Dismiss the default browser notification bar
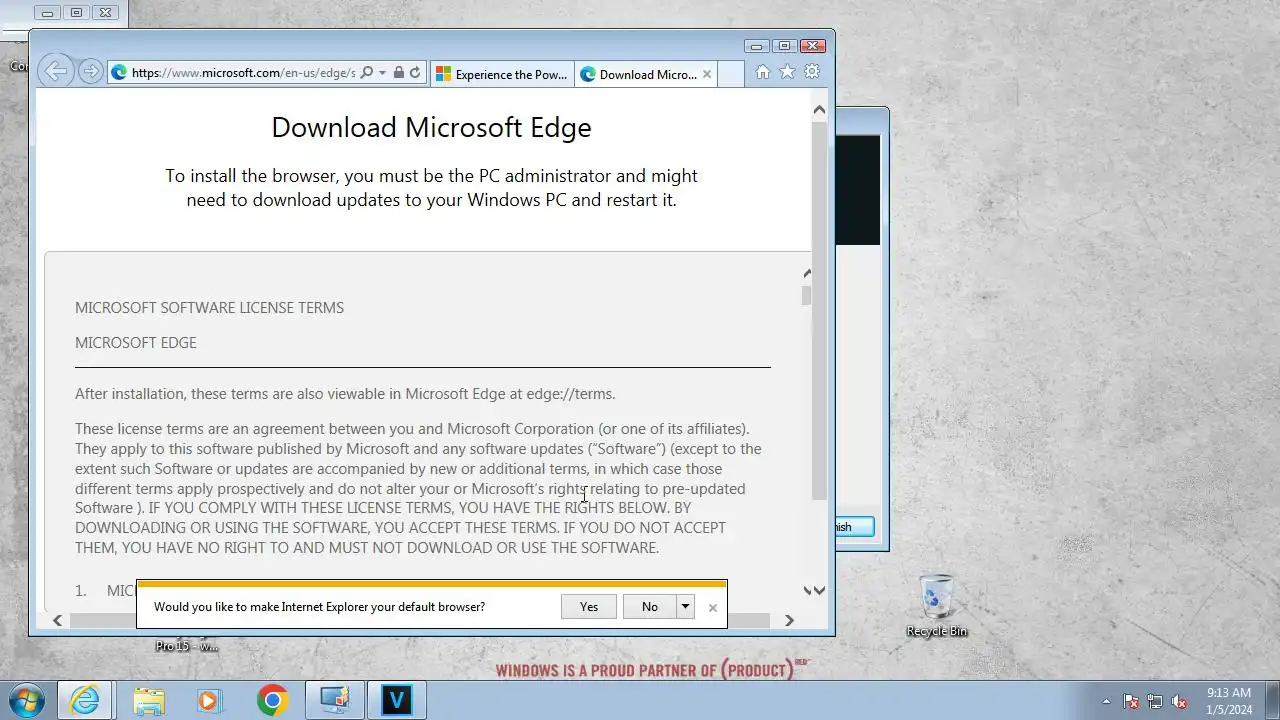 (x=713, y=607)
